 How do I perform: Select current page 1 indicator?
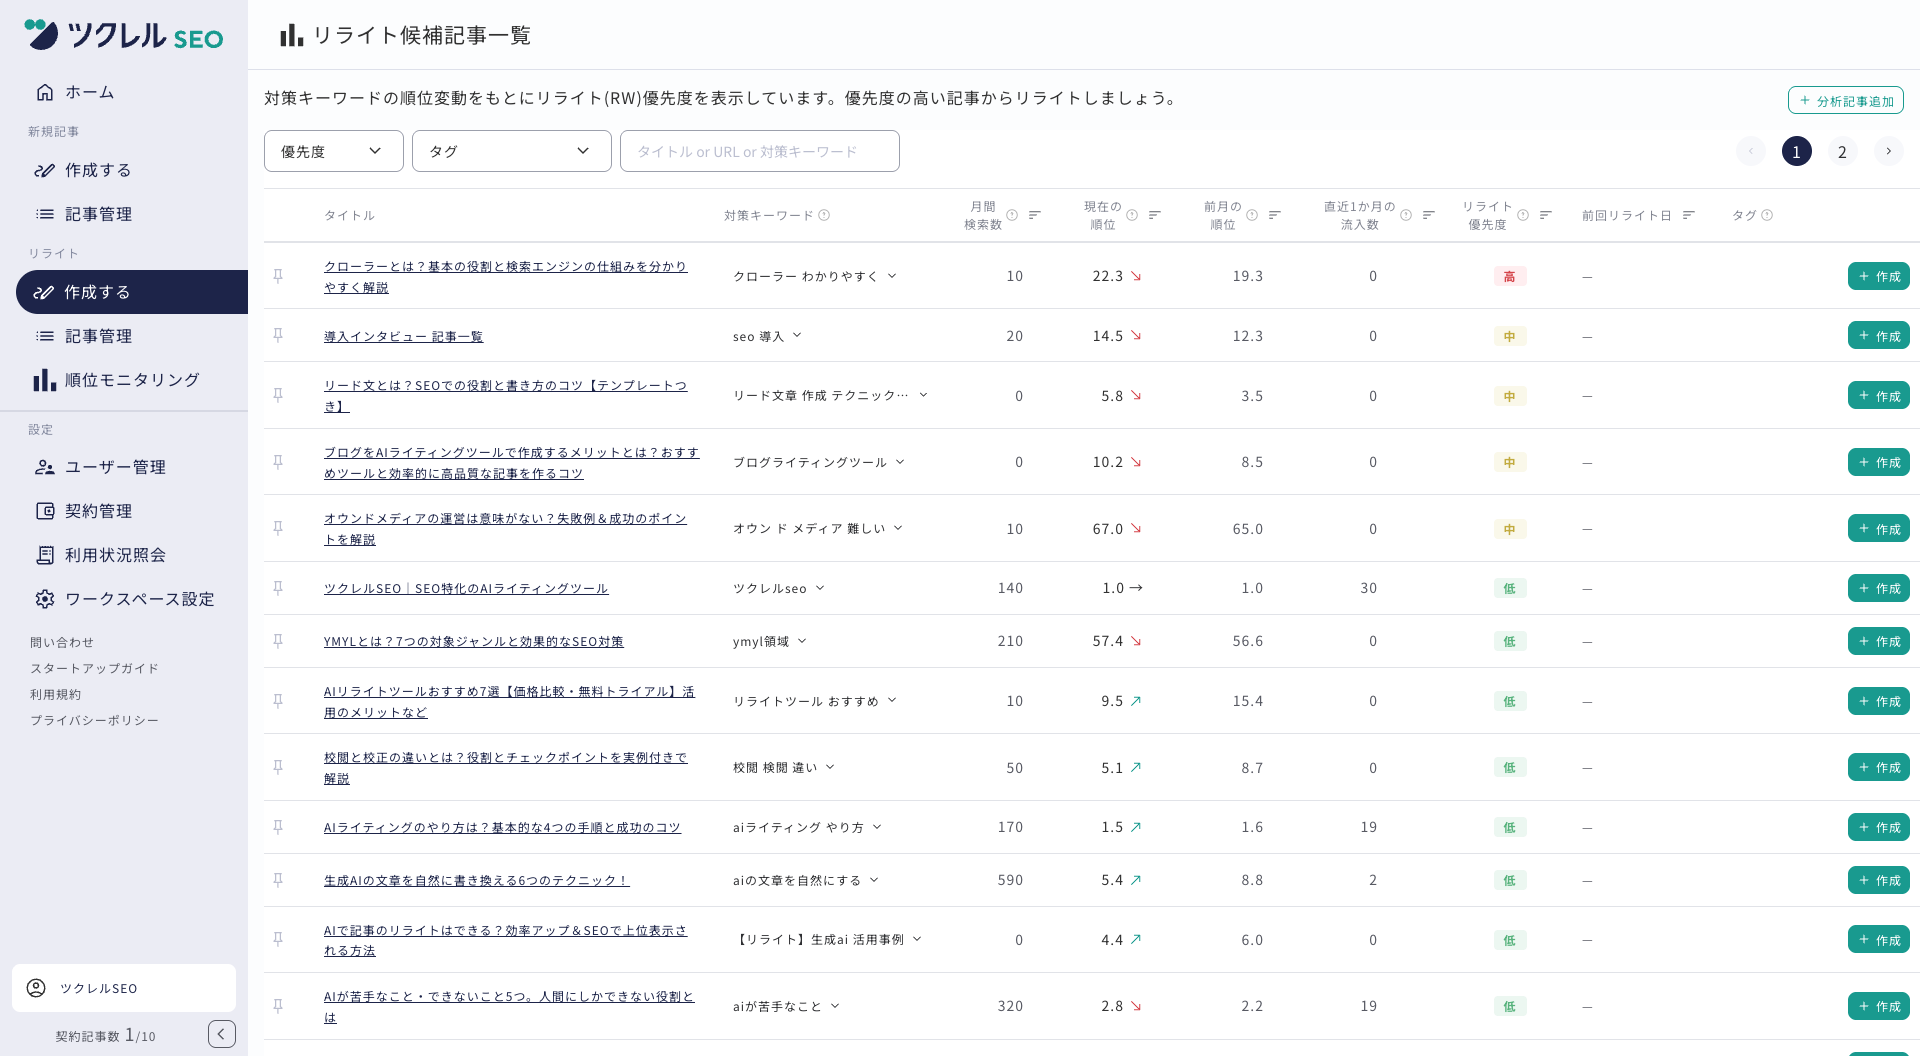tap(1796, 151)
